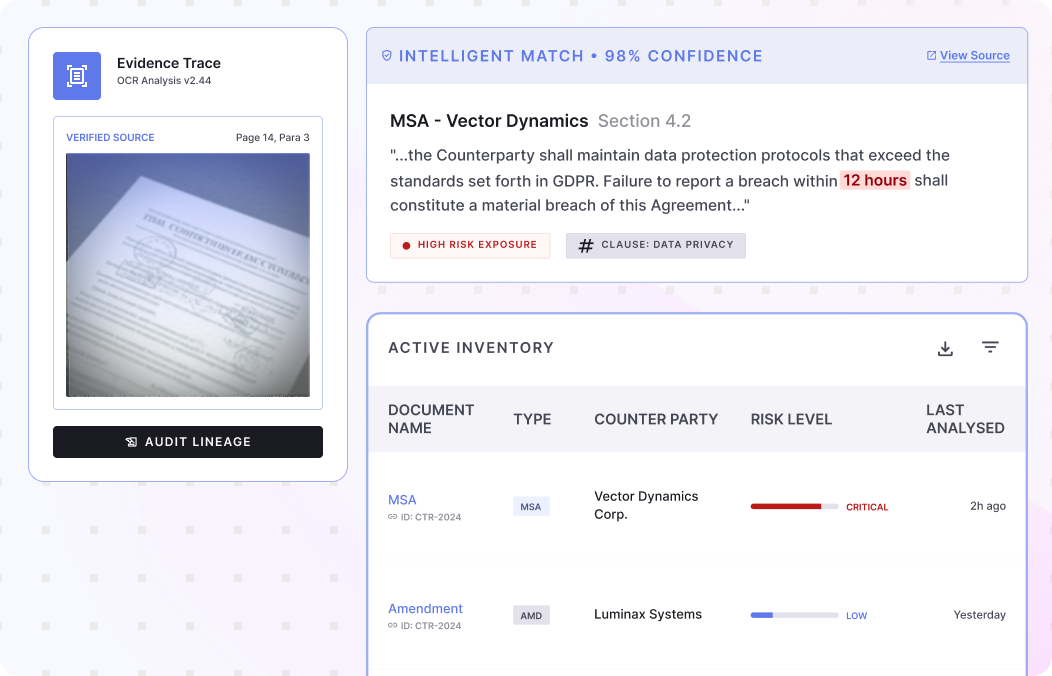Click the Section 4.2 label
The width and height of the screenshot is (1052, 676).
(x=644, y=121)
